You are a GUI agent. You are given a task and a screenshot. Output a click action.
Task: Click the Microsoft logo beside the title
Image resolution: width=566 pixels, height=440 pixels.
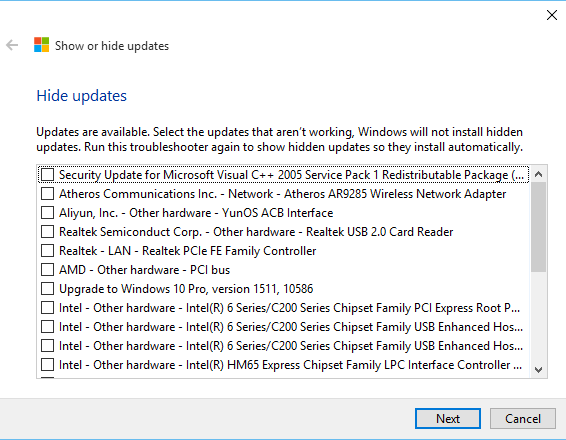(42, 45)
